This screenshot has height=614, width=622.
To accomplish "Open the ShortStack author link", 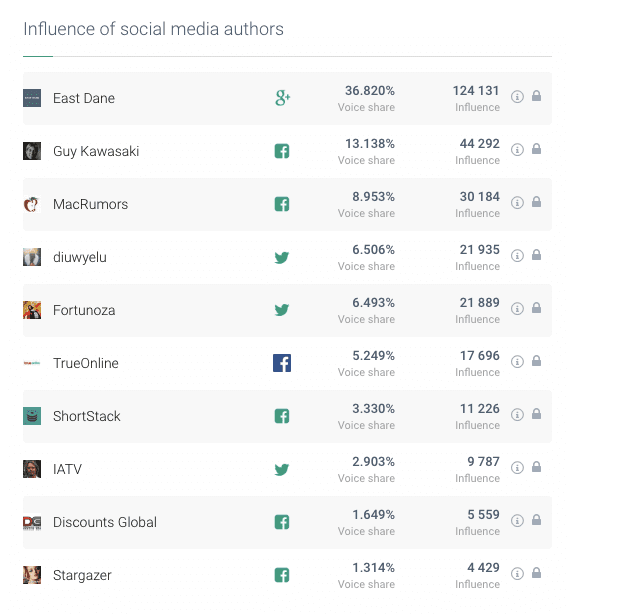I will [x=87, y=416].
